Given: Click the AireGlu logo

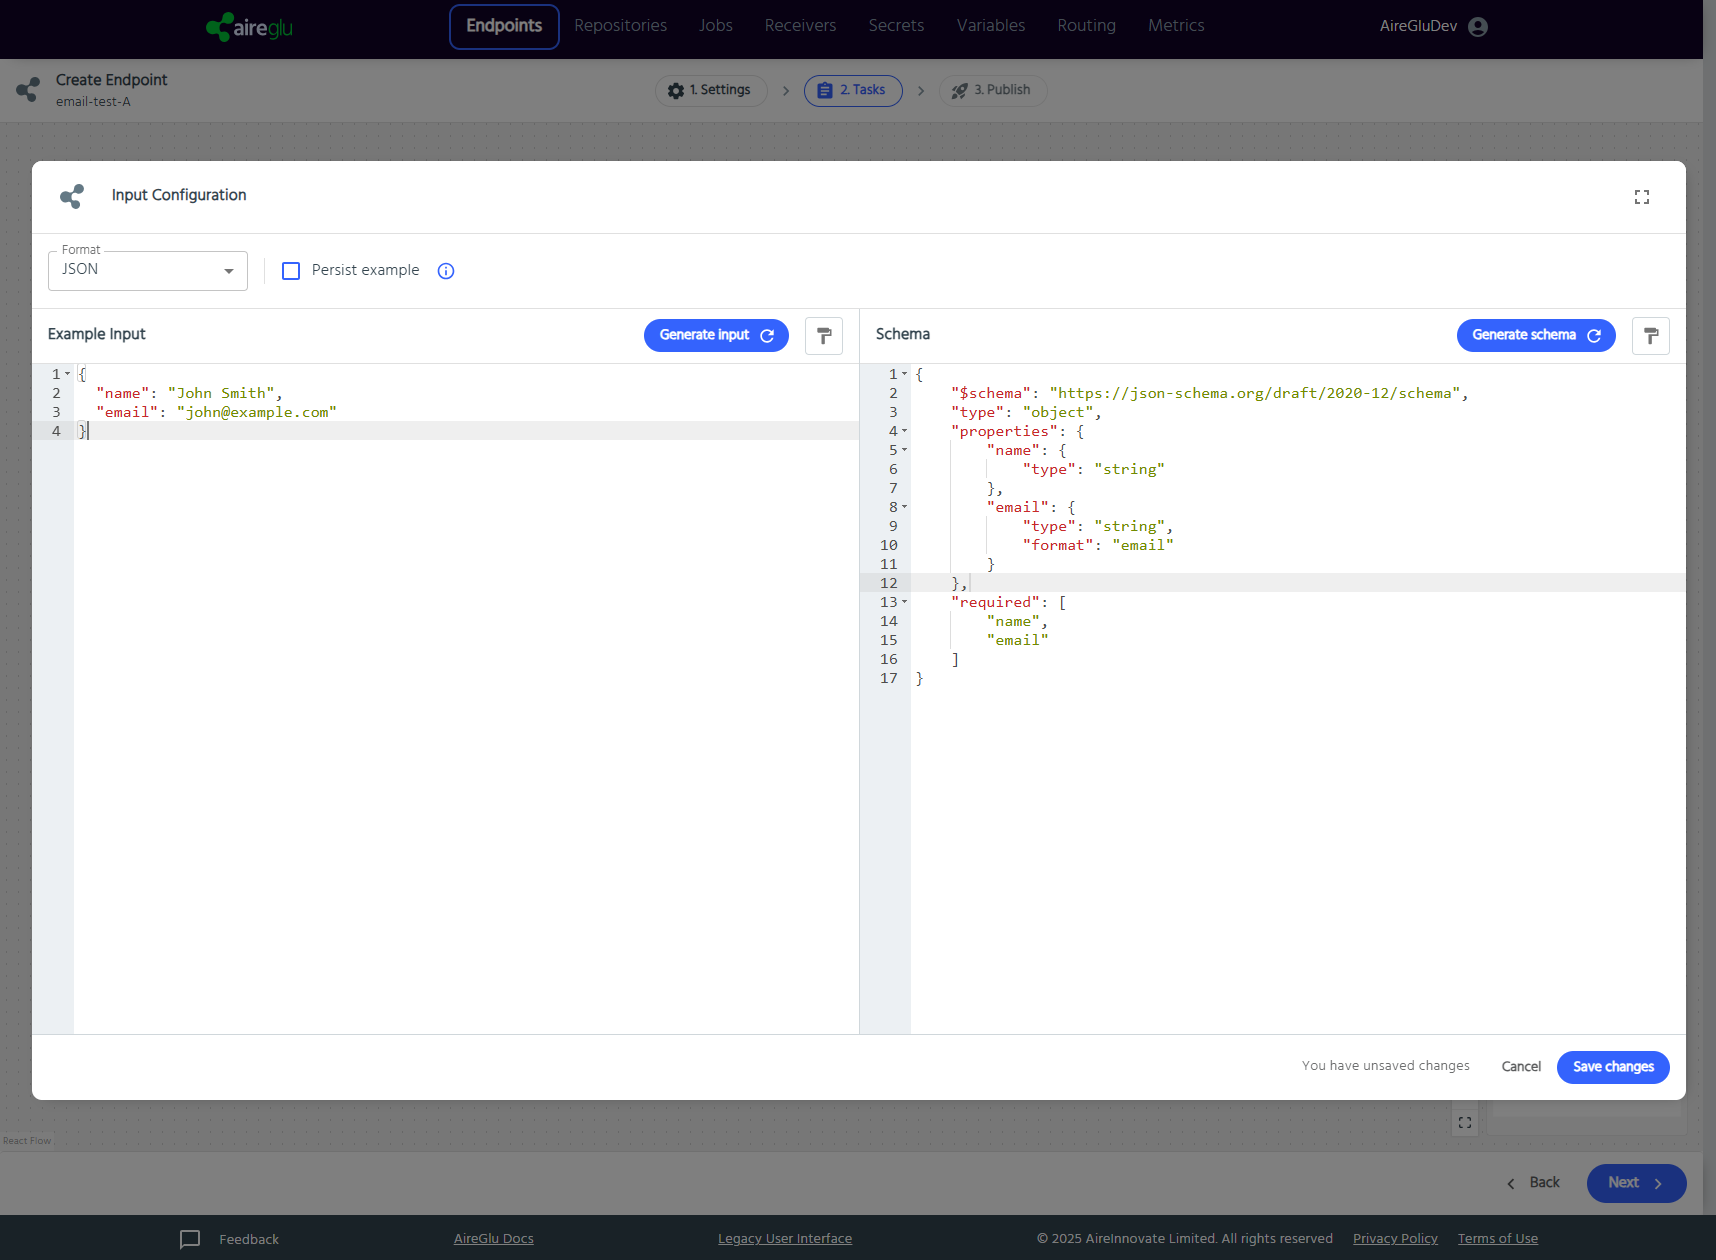Looking at the screenshot, I should (x=249, y=27).
